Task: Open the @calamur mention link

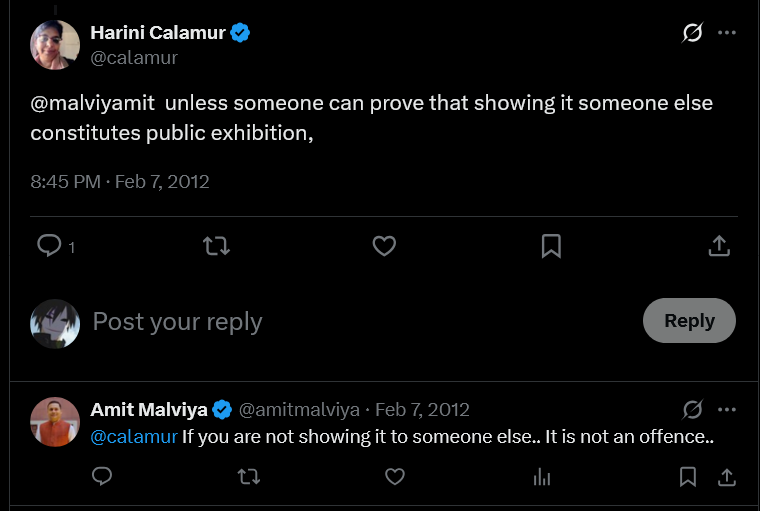Action: [x=134, y=437]
